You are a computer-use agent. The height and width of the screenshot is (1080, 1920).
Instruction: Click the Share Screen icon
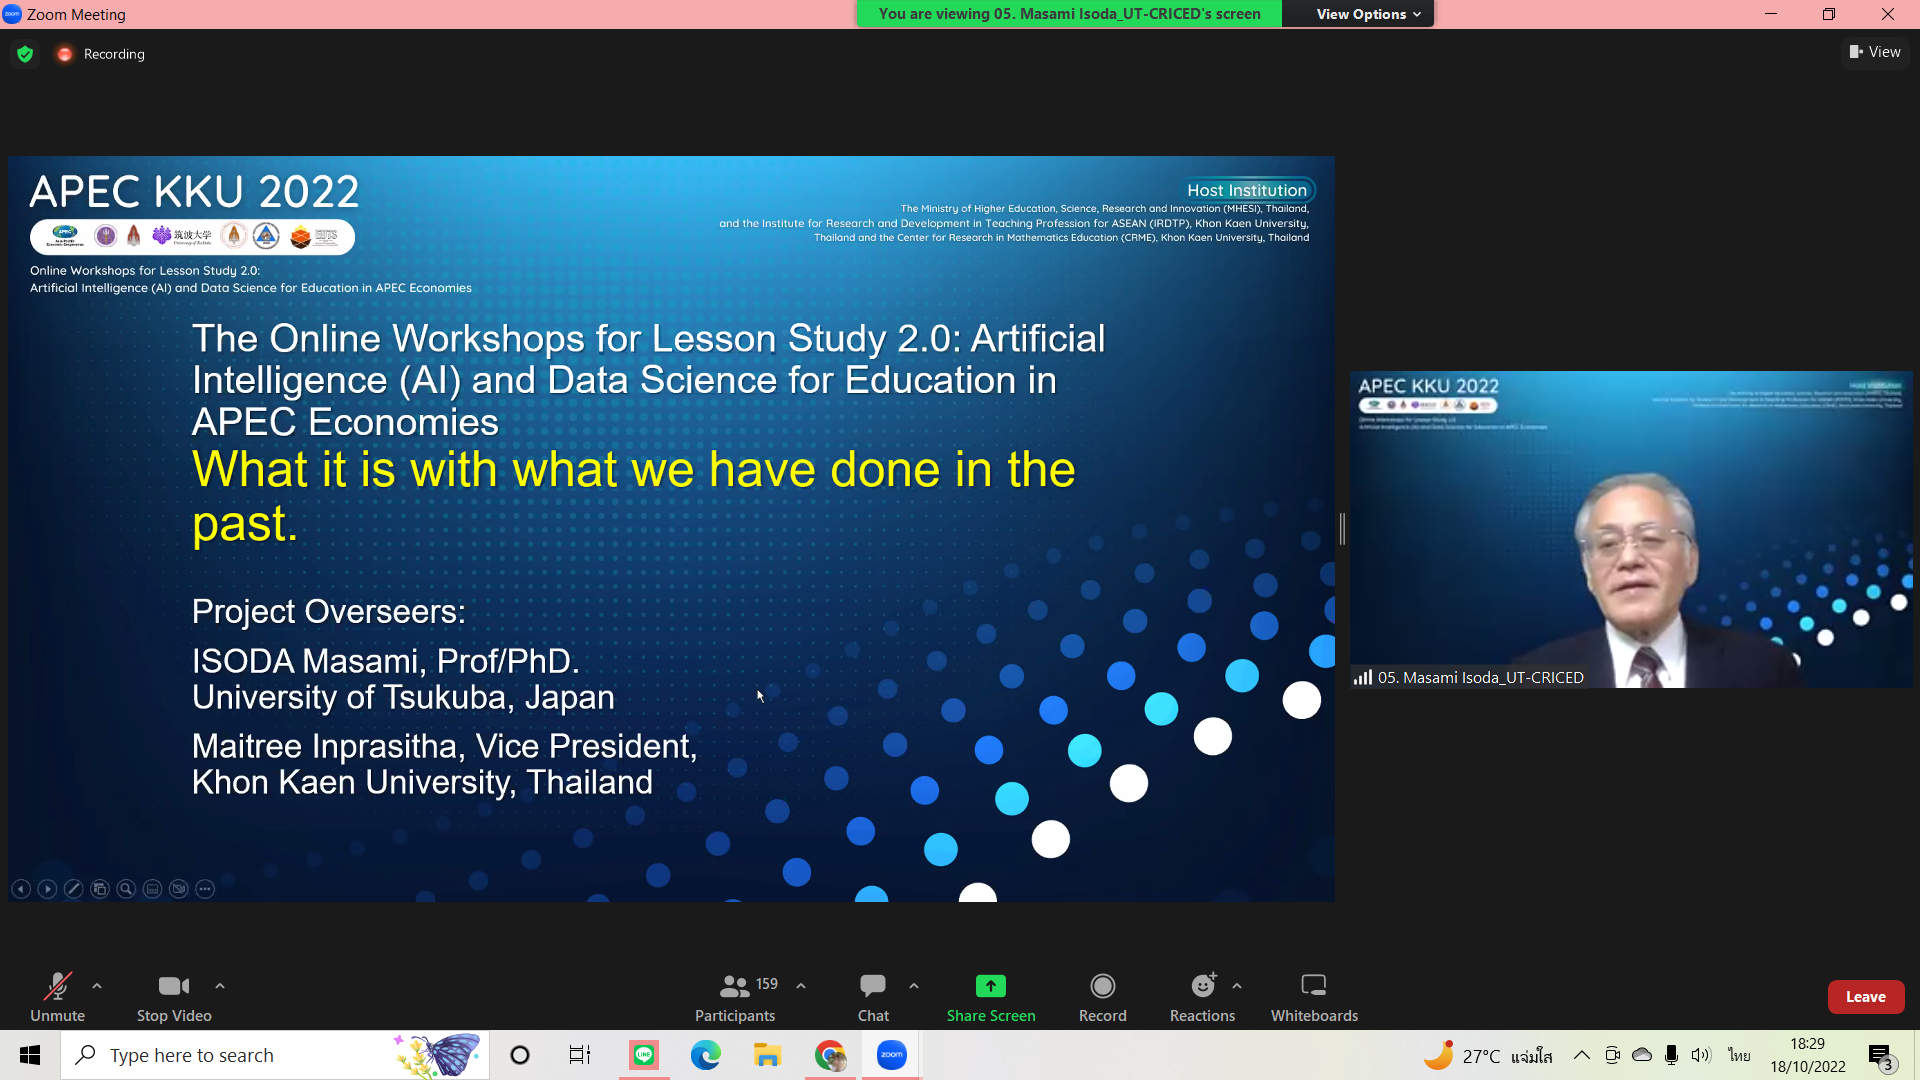[990, 986]
